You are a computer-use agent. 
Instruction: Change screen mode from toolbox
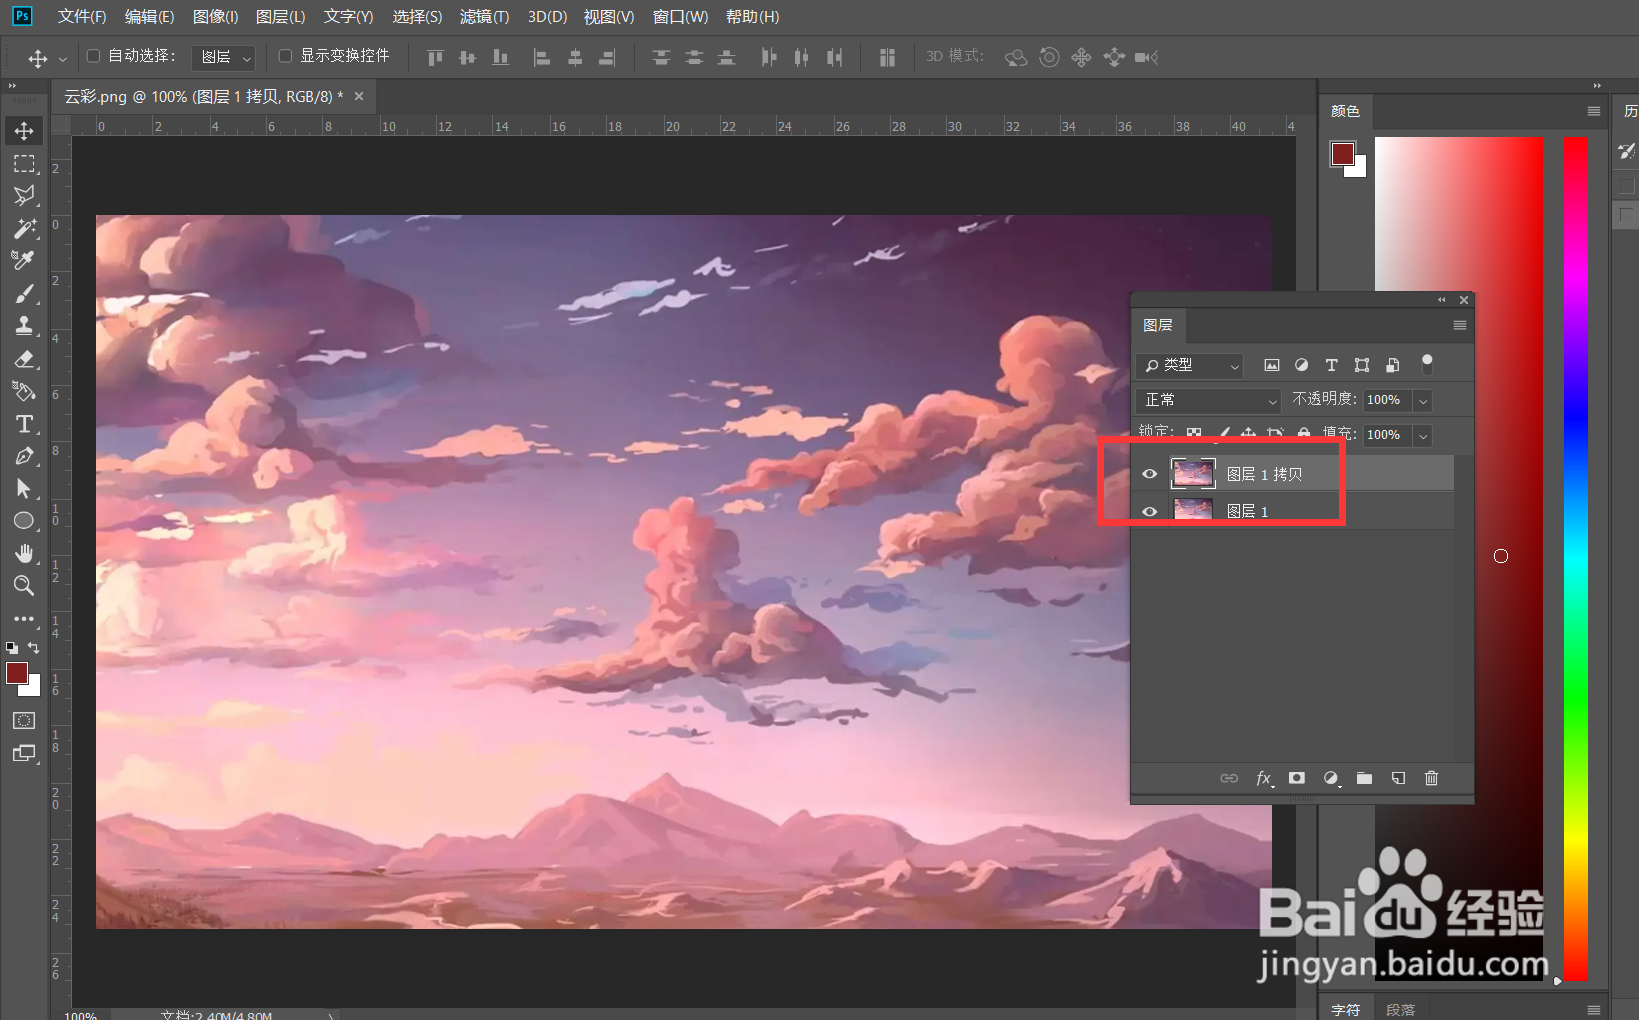click(24, 753)
